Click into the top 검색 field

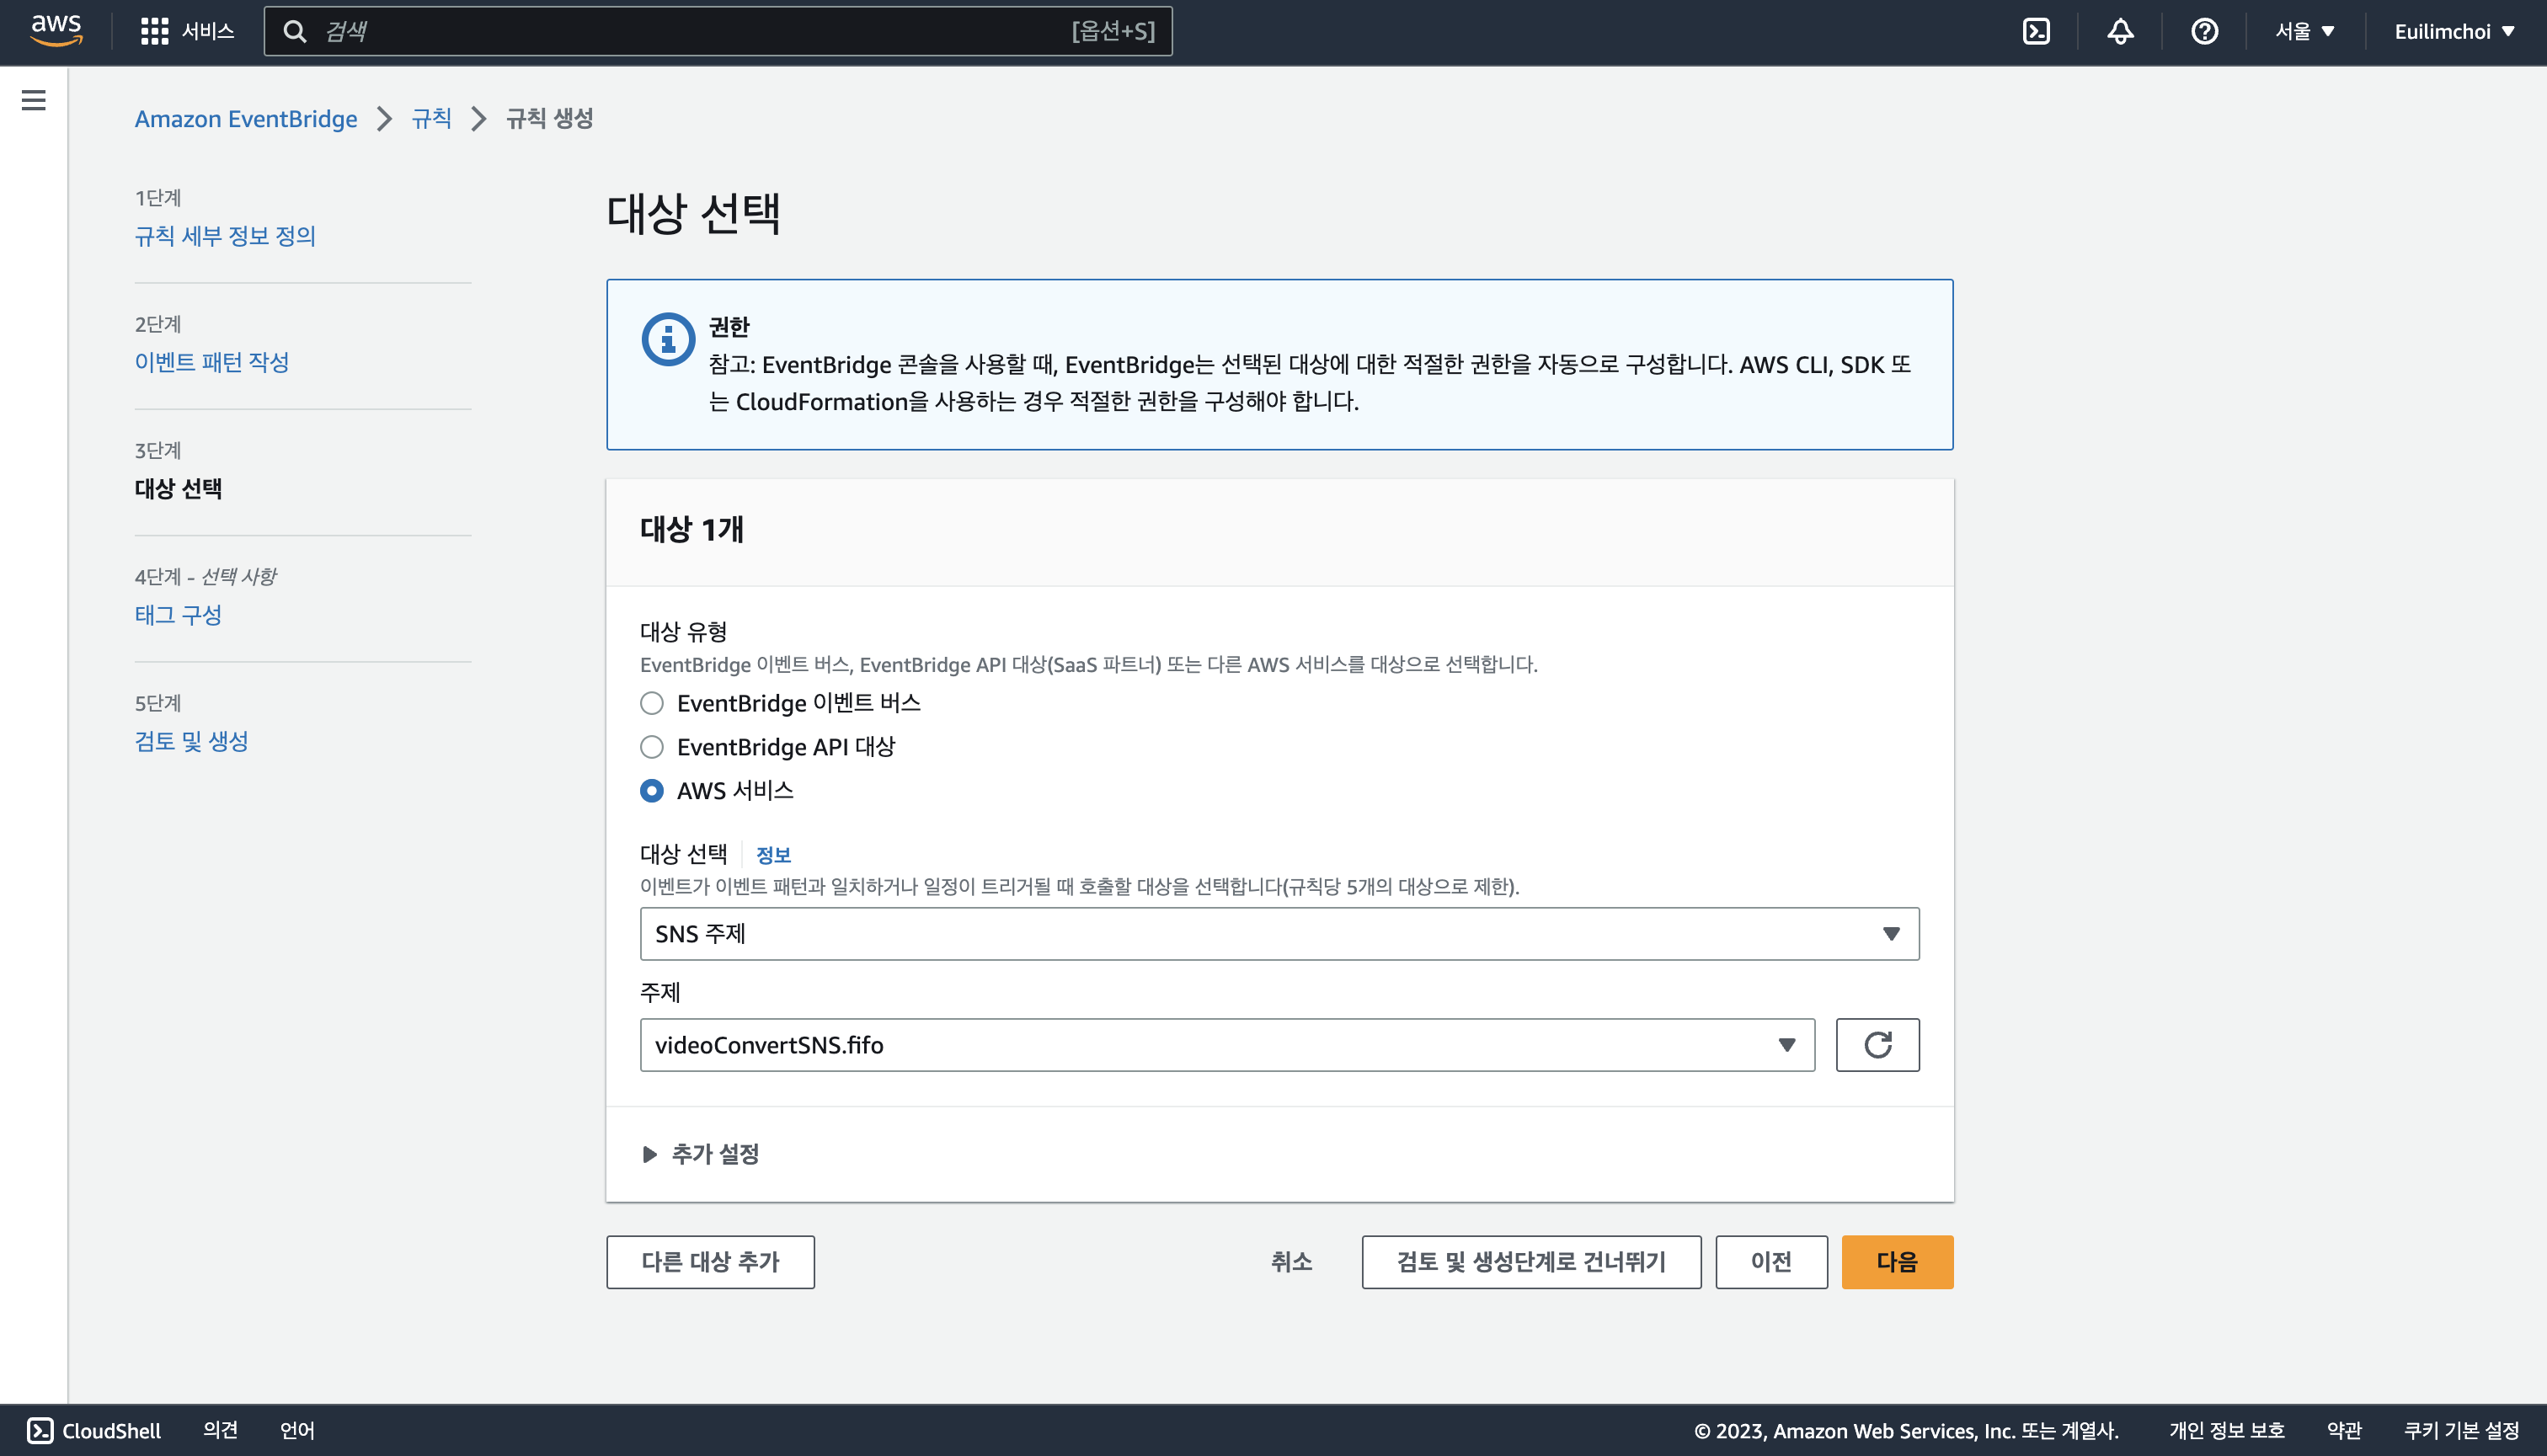pyautogui.click(x=718, y=31)
